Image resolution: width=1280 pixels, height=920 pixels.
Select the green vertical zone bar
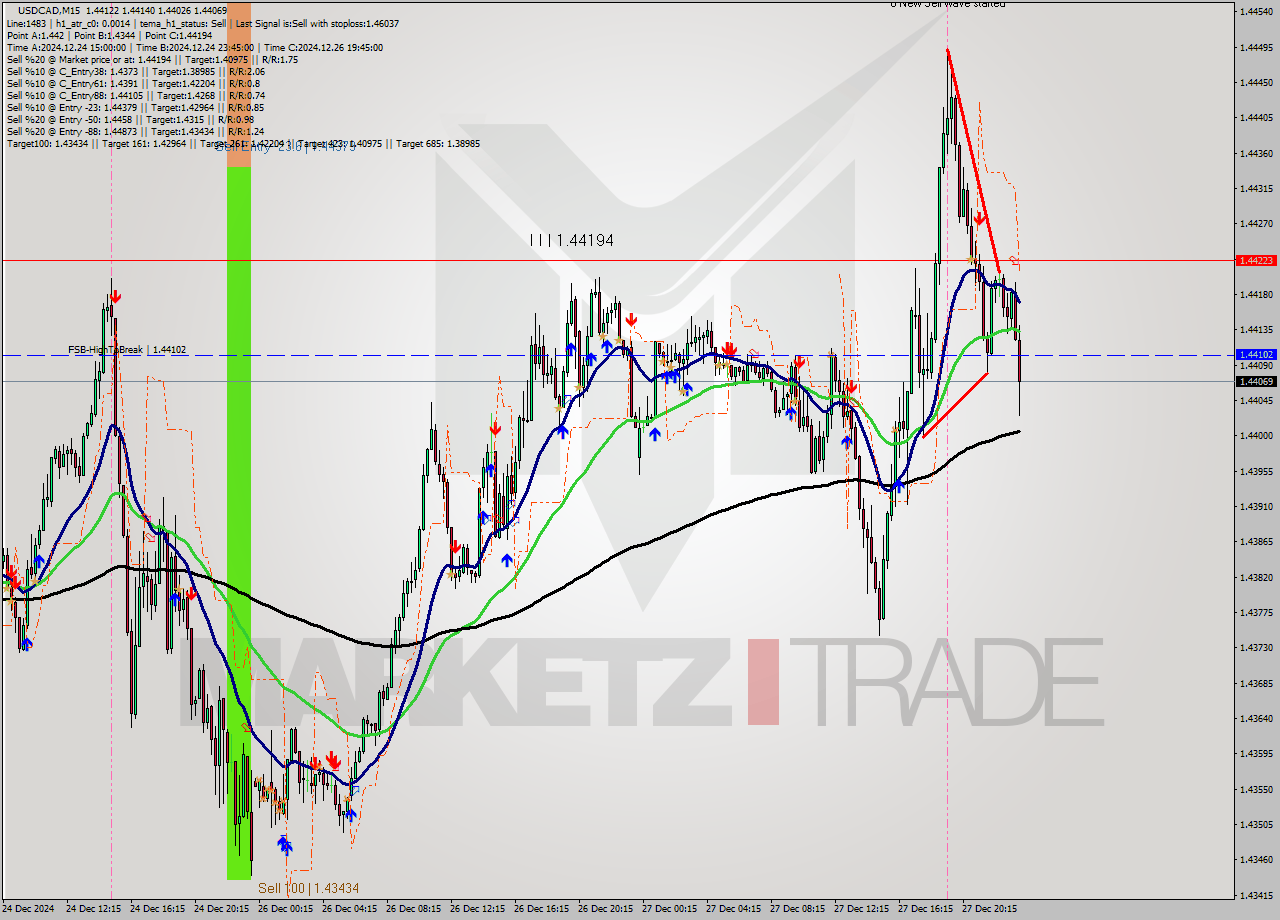(x=239, y=523)
